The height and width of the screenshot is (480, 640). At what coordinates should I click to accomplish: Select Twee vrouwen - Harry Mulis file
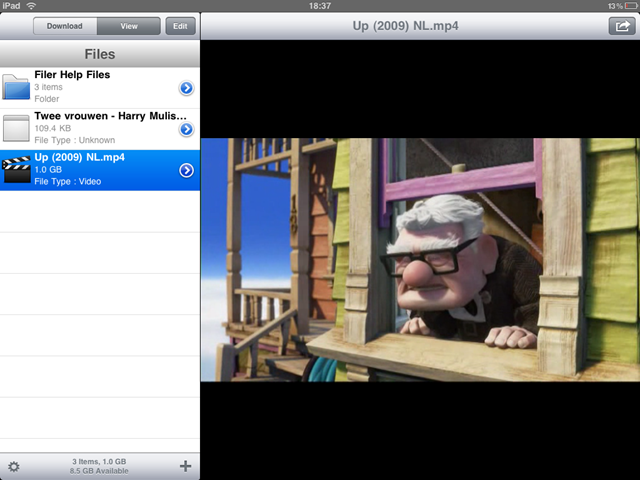[x=100, y=128]
